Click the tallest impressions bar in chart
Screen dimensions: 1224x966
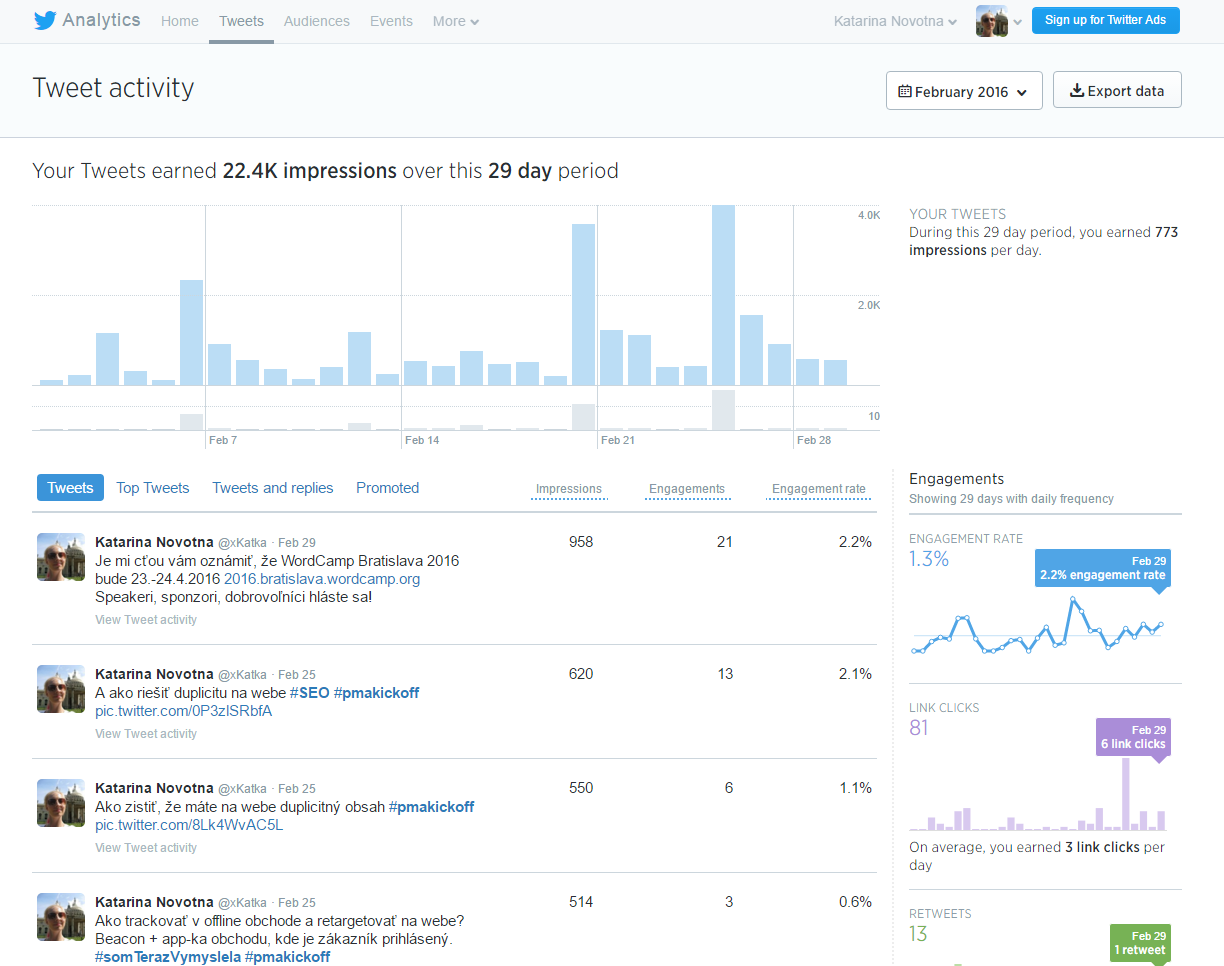point(723,295)
